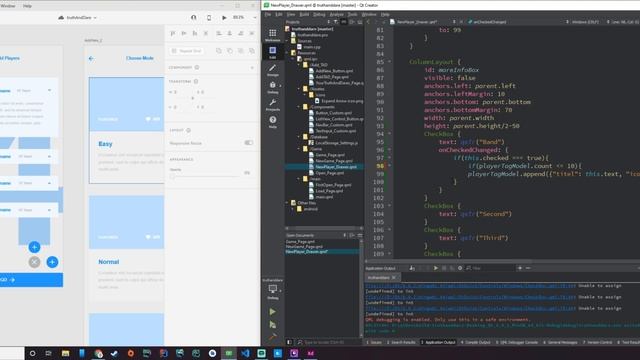The height and width of the screenshot is (360, 640).
Task: Open the kit selector monitor icon
Action: (x=272, y=290)
